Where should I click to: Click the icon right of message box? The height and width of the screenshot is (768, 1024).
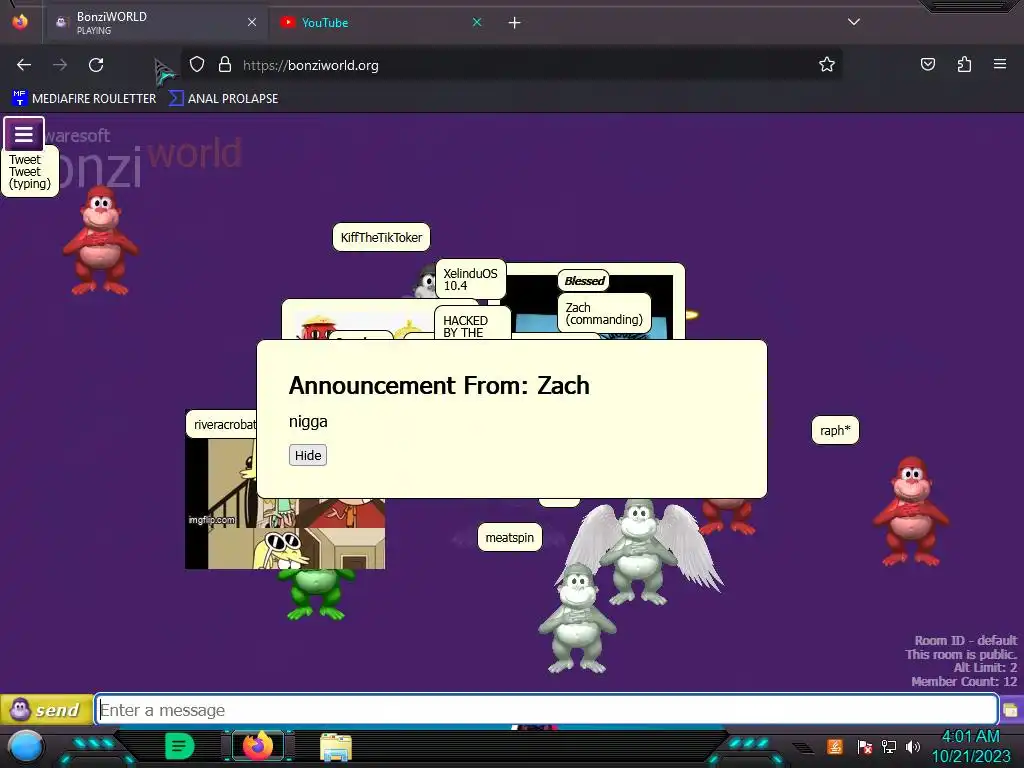click(1012, 711)
